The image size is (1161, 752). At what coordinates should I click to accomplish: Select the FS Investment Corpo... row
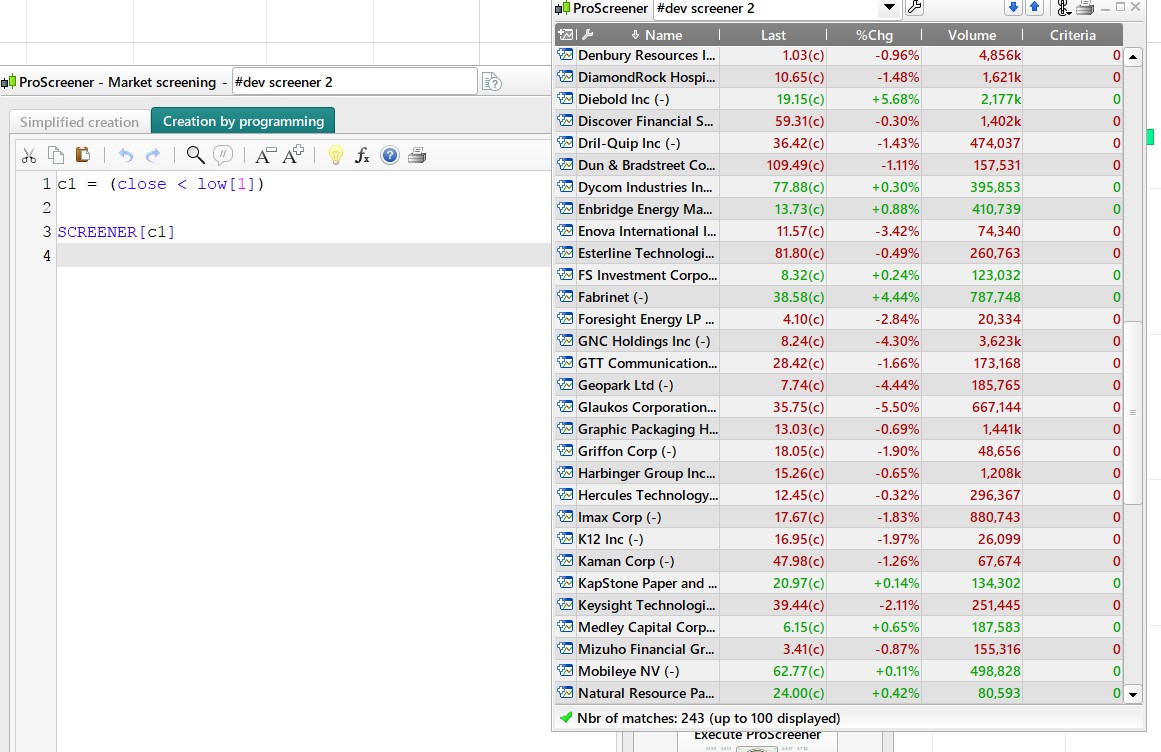pos(839,275)
